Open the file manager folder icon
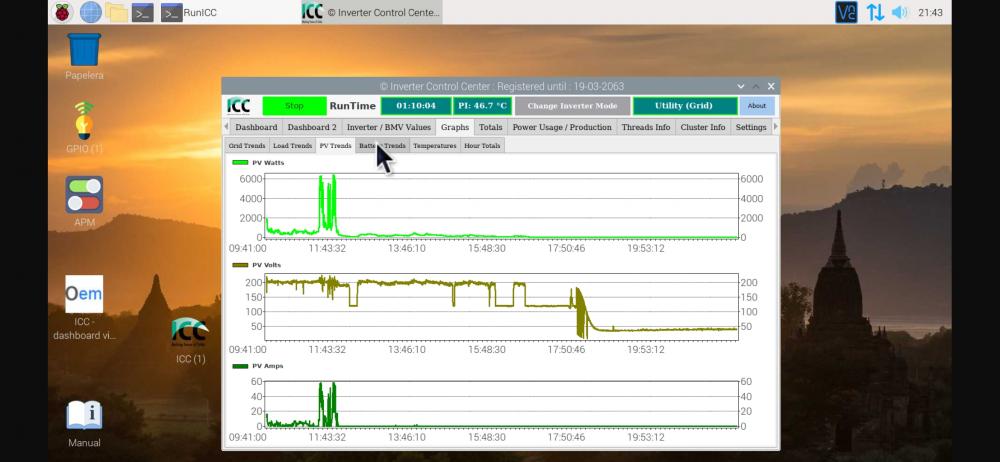This screenshot has height=462, width=1000. click(117, 12)
